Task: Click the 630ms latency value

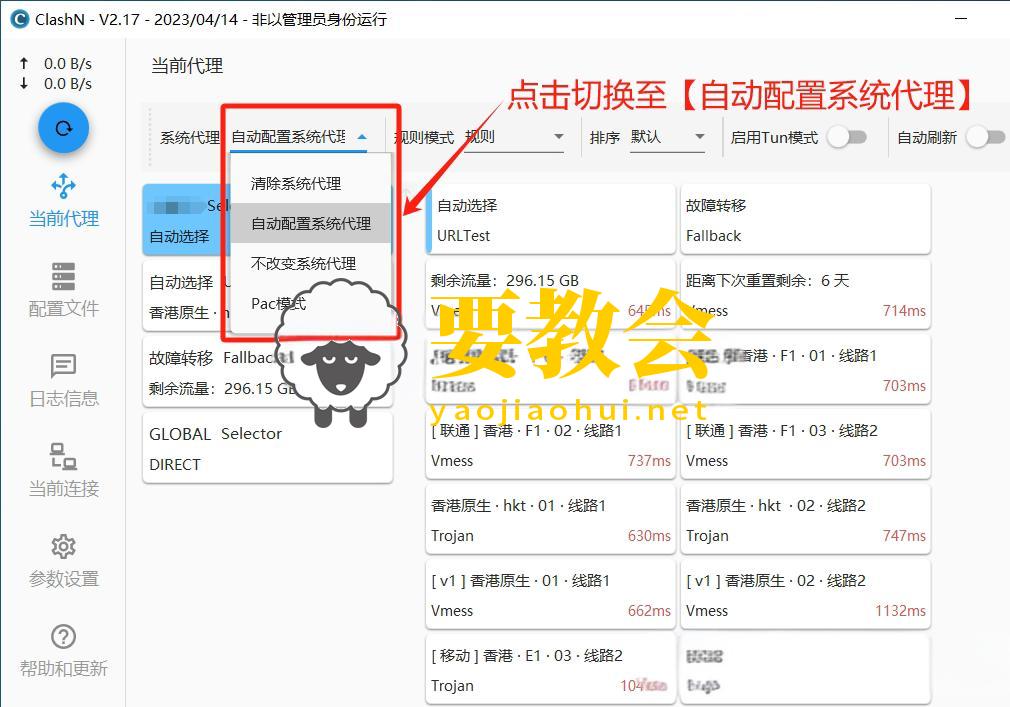Action: (649, 536)
